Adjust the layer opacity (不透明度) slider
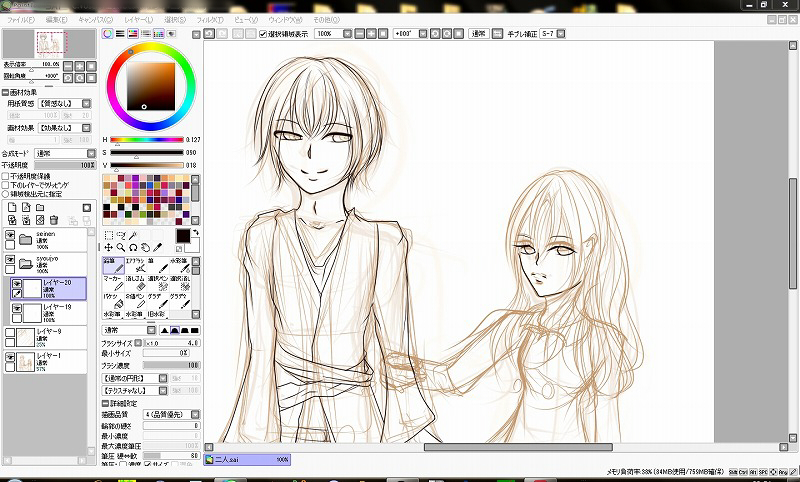 coord(65,165)
